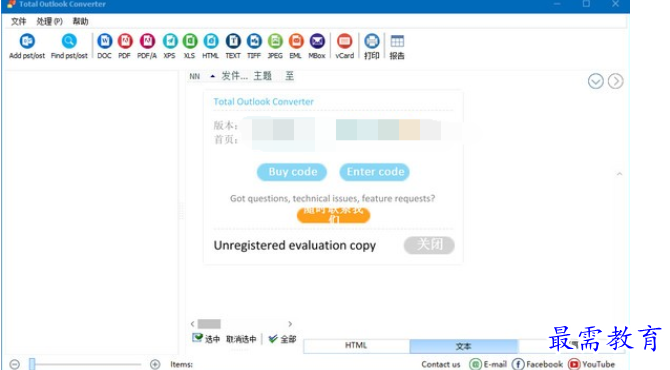This screenshot has width=670, height=370.
Task: Switch preview to HTML tab
Action: (356, 346)
